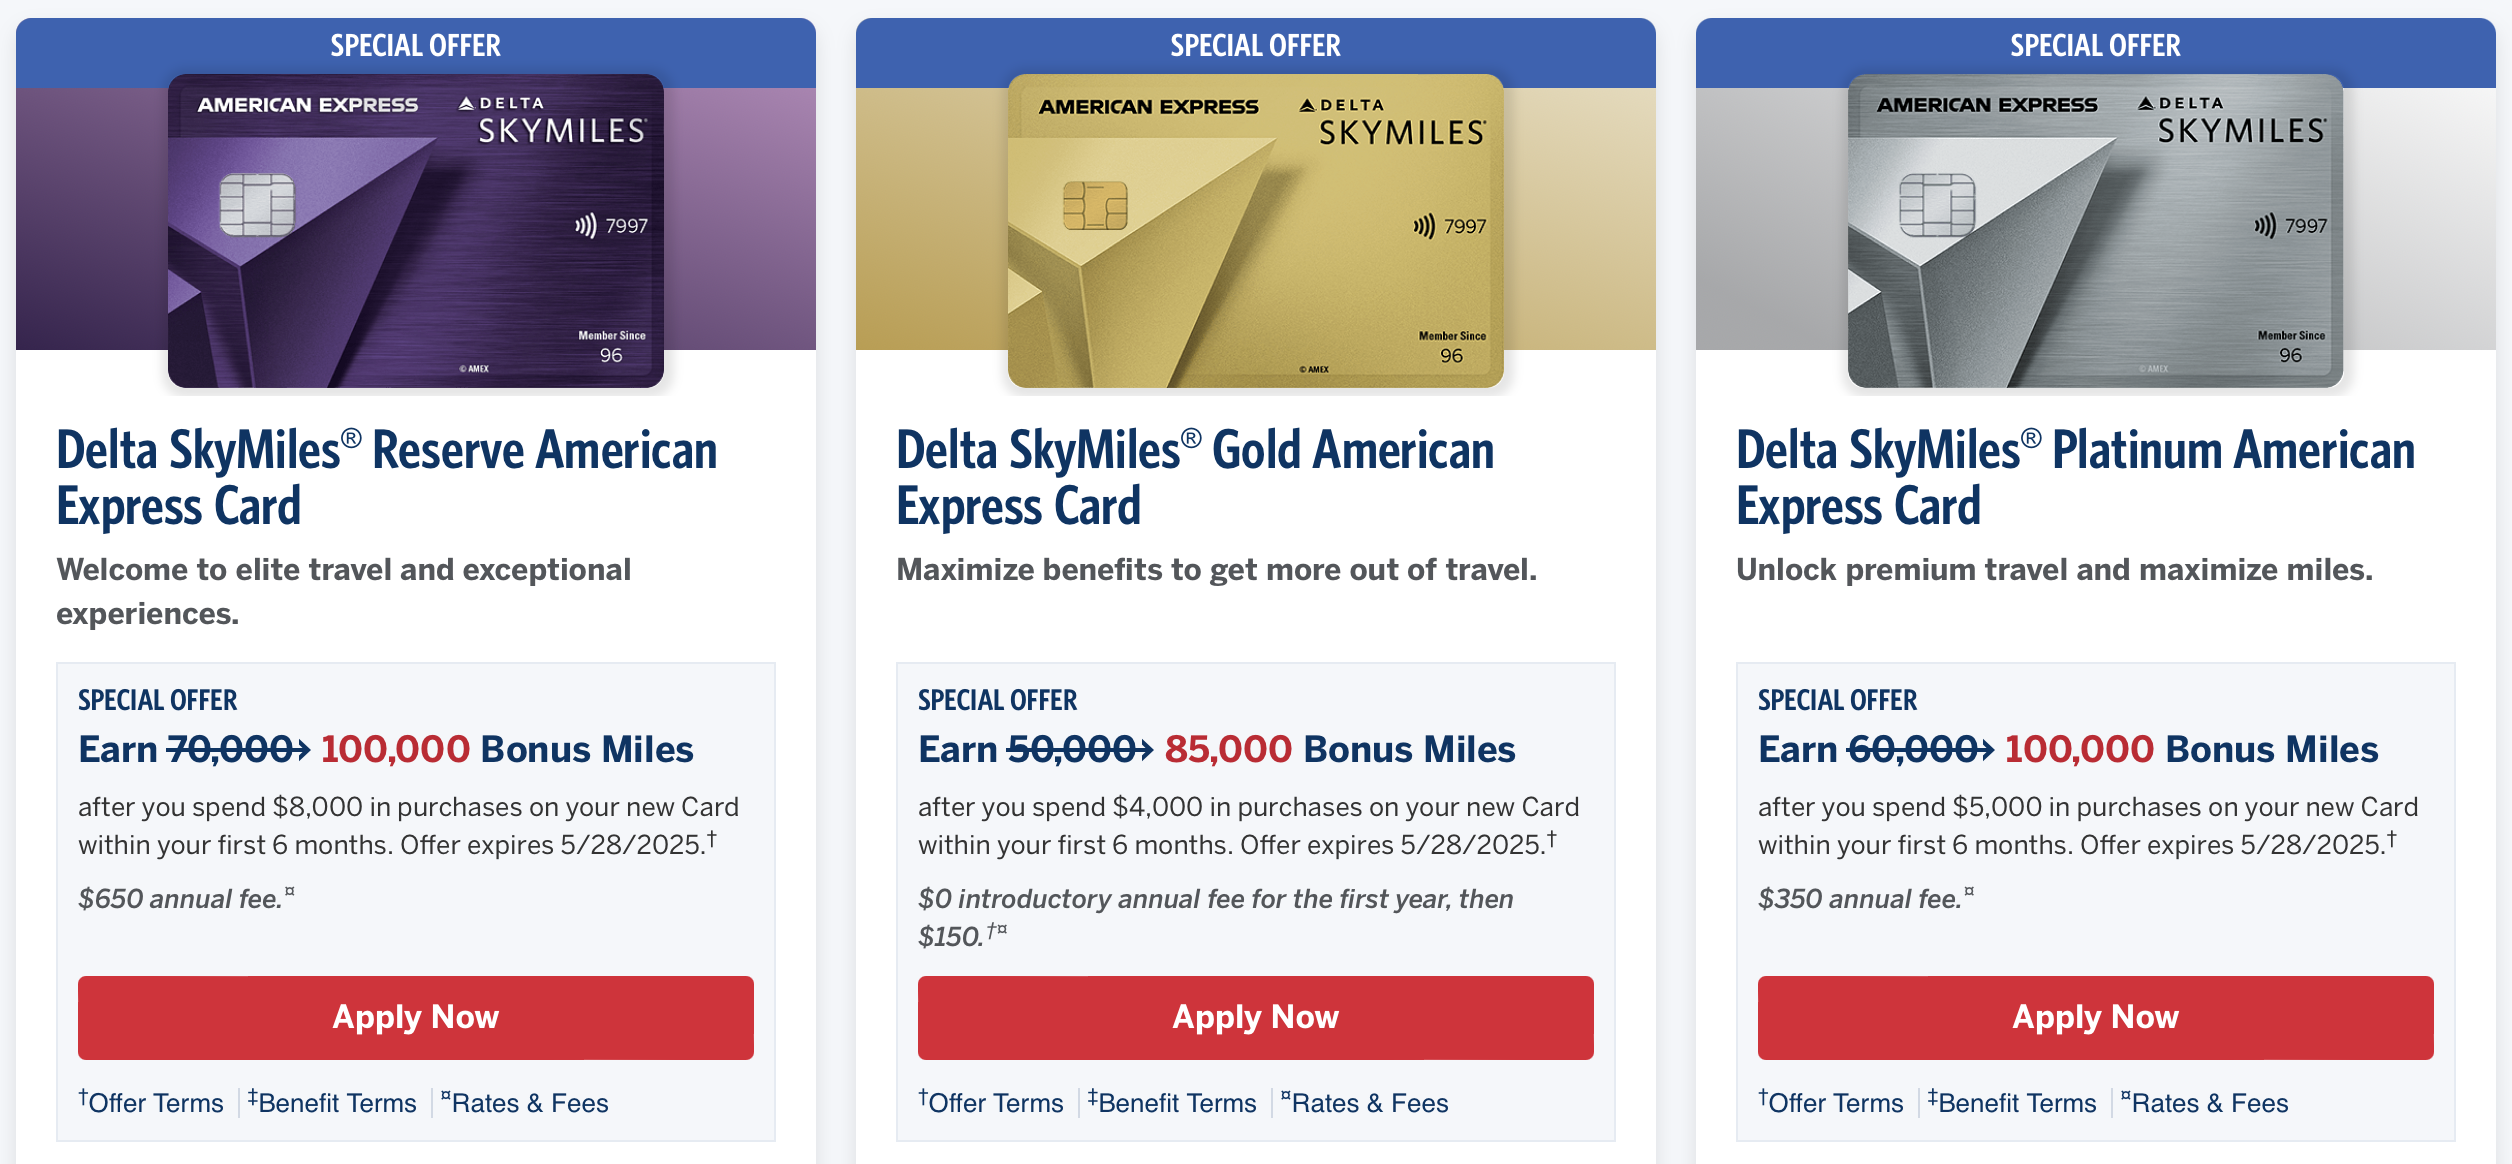Click Apply Now for the Reserve card
The height and width of the screenshot is (1164, 2512).
click(416, 1017)
